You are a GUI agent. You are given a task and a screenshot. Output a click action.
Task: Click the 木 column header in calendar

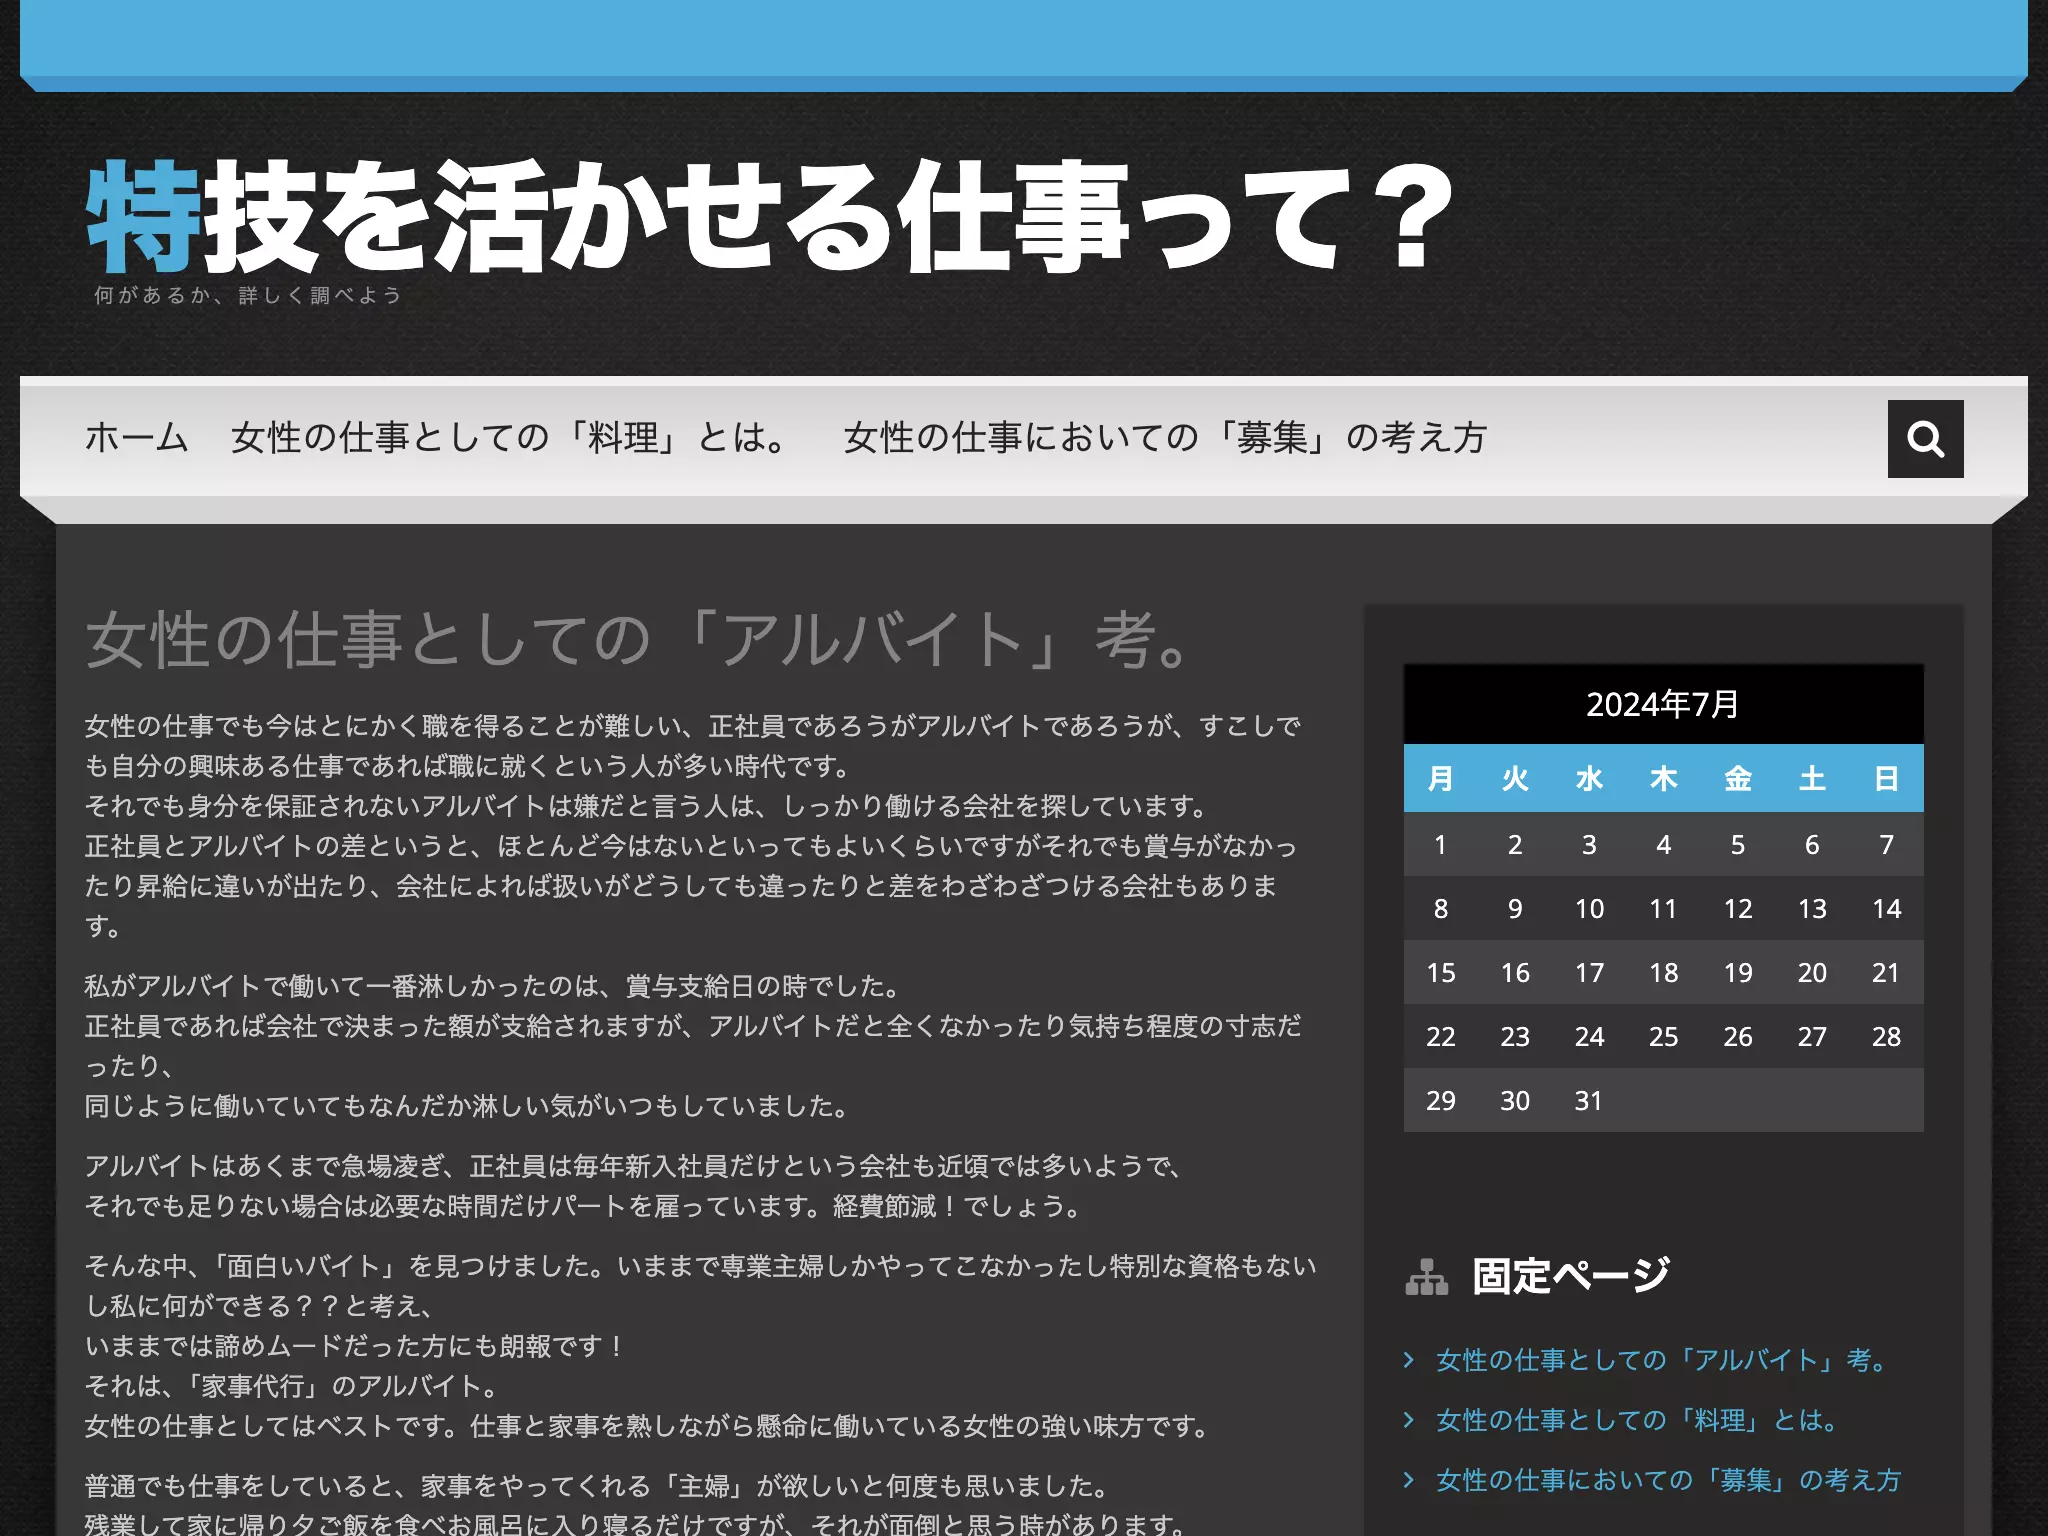(x=1663, y=778)
